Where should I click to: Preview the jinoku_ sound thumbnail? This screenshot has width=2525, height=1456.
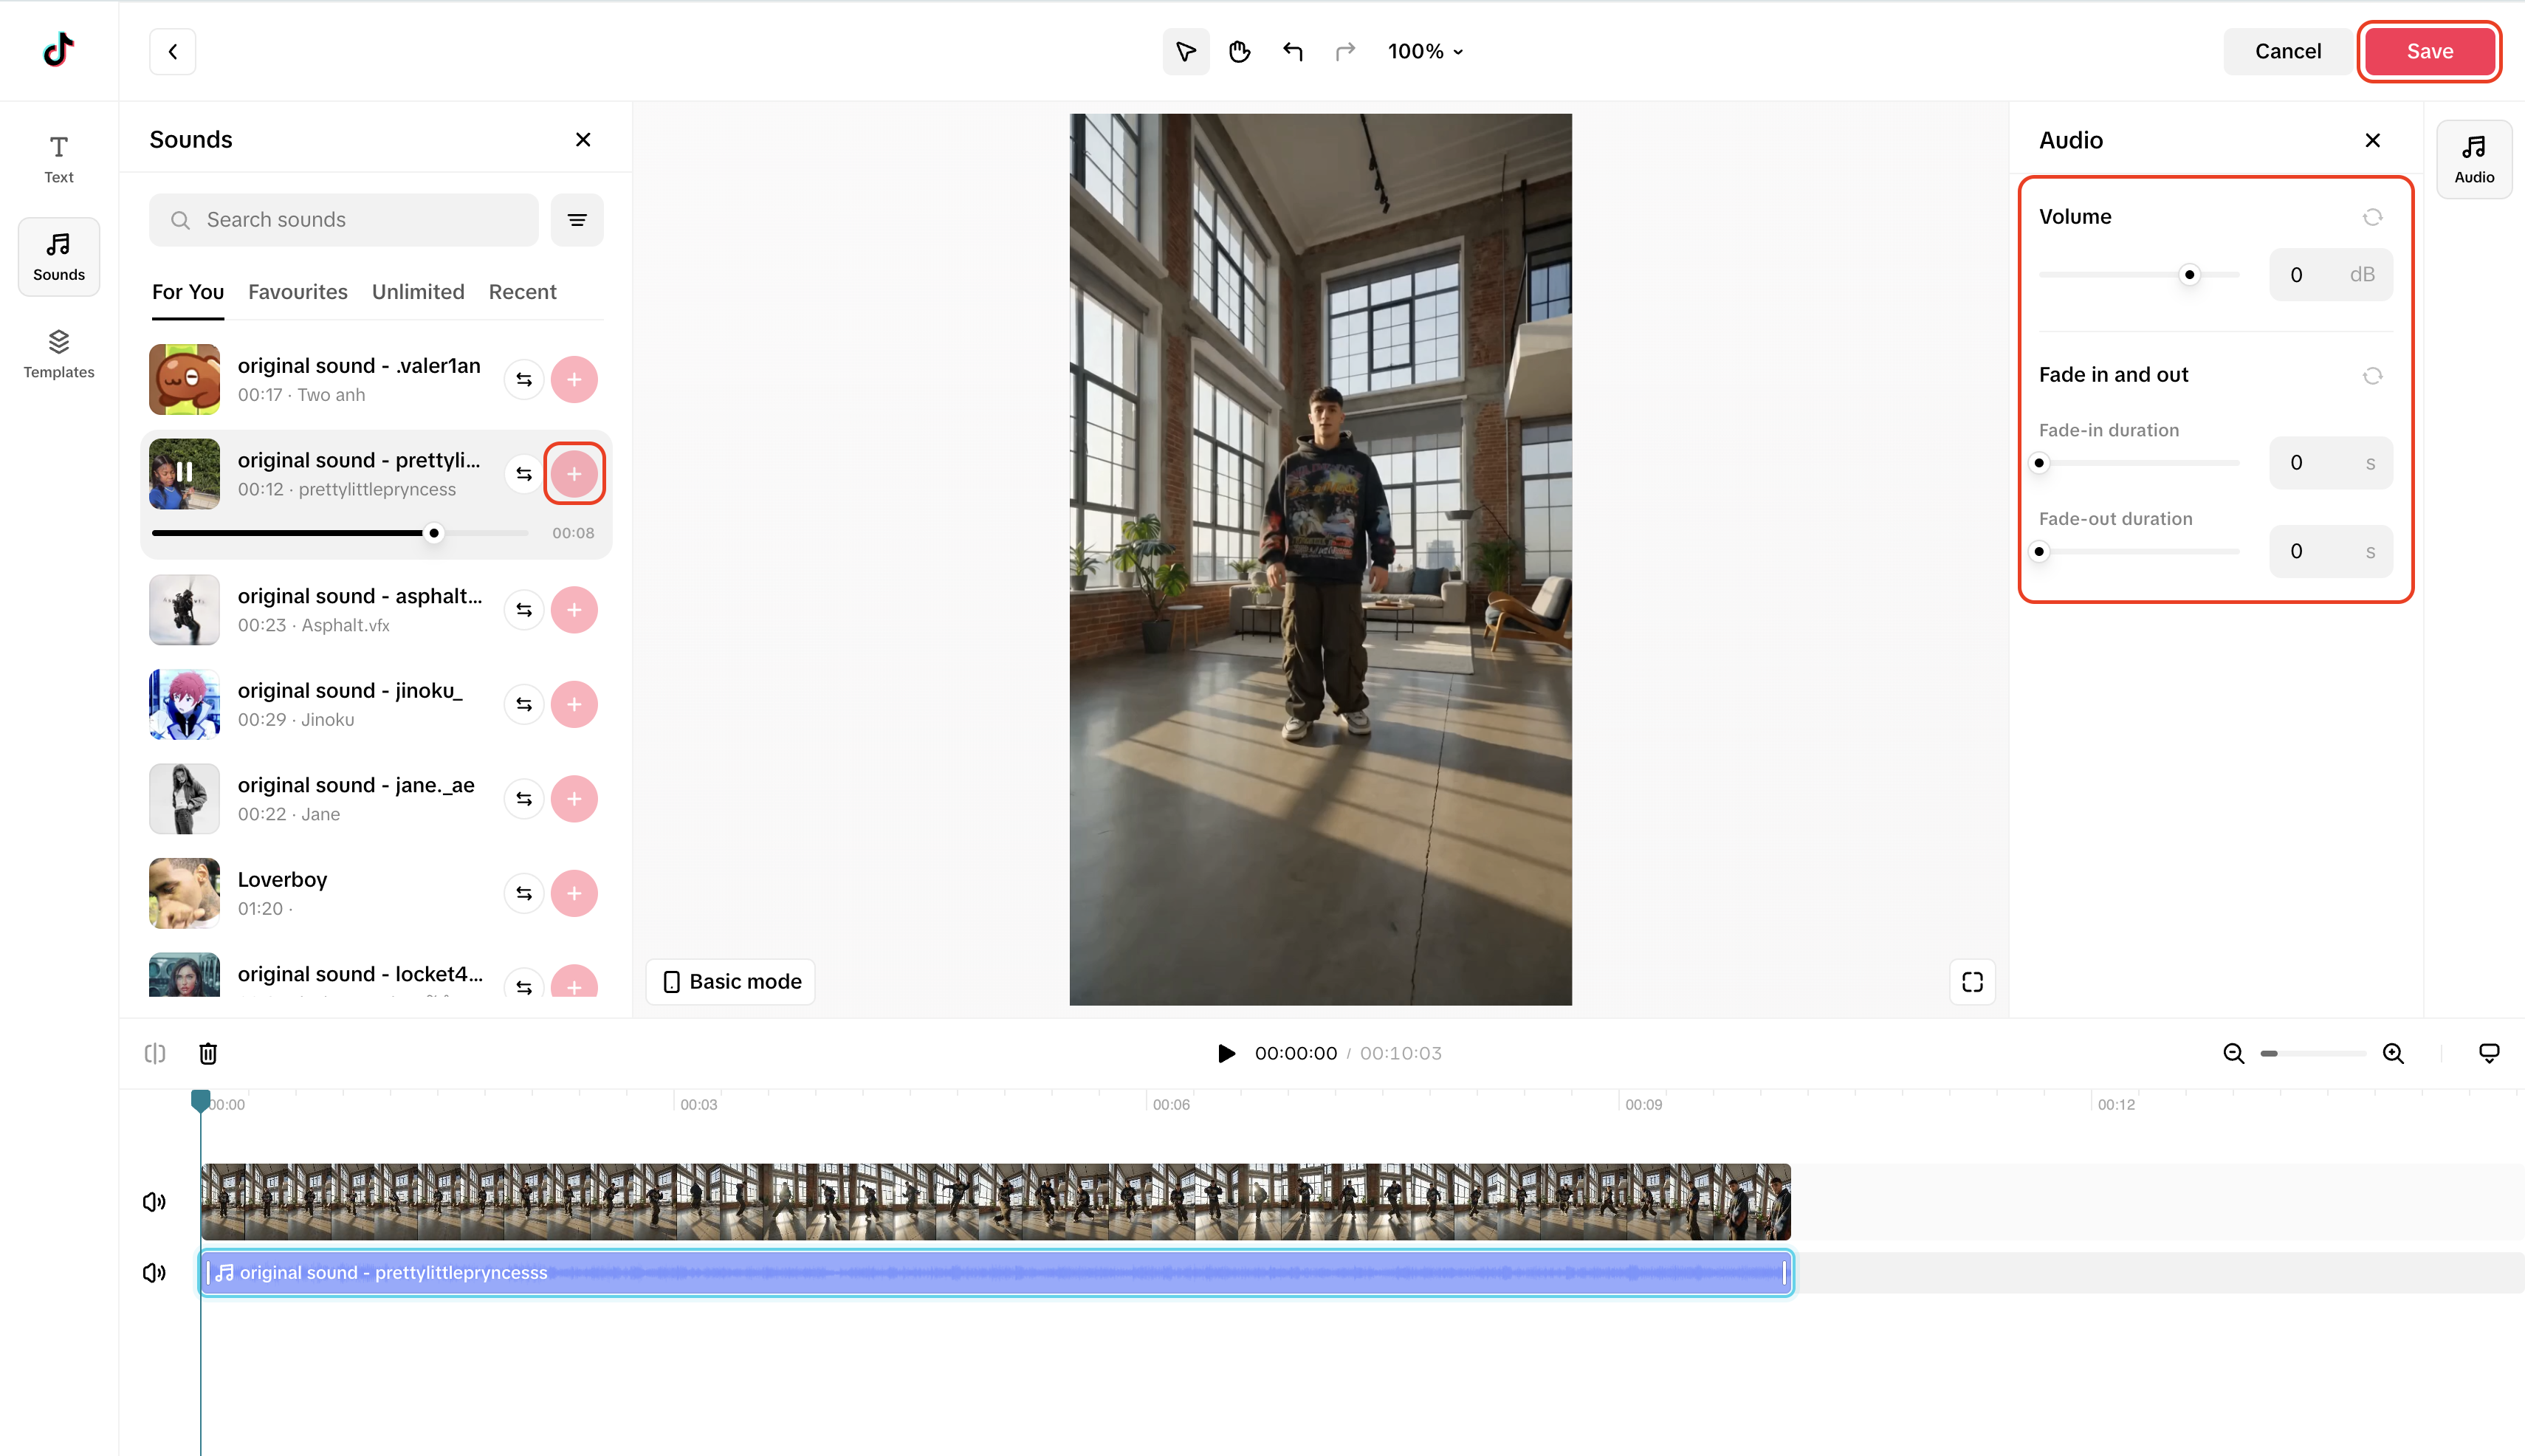click(184, 705)
